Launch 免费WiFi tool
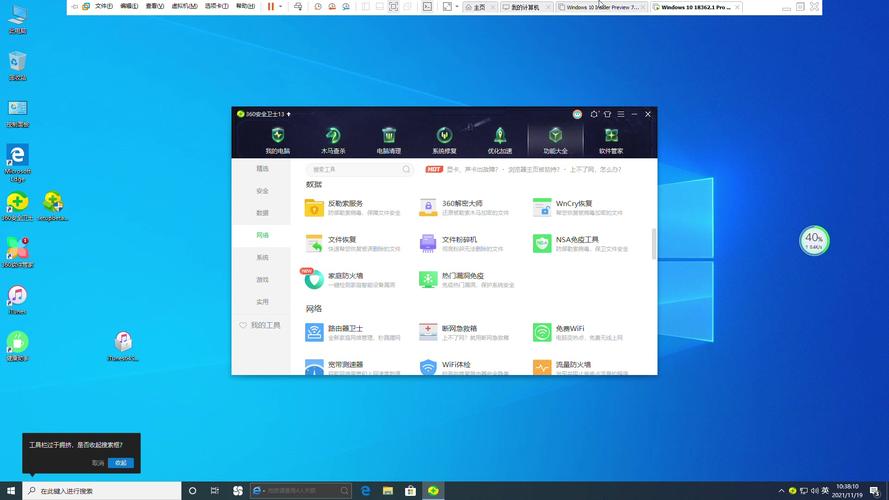The image size is (889, 500). pos(578,332)
